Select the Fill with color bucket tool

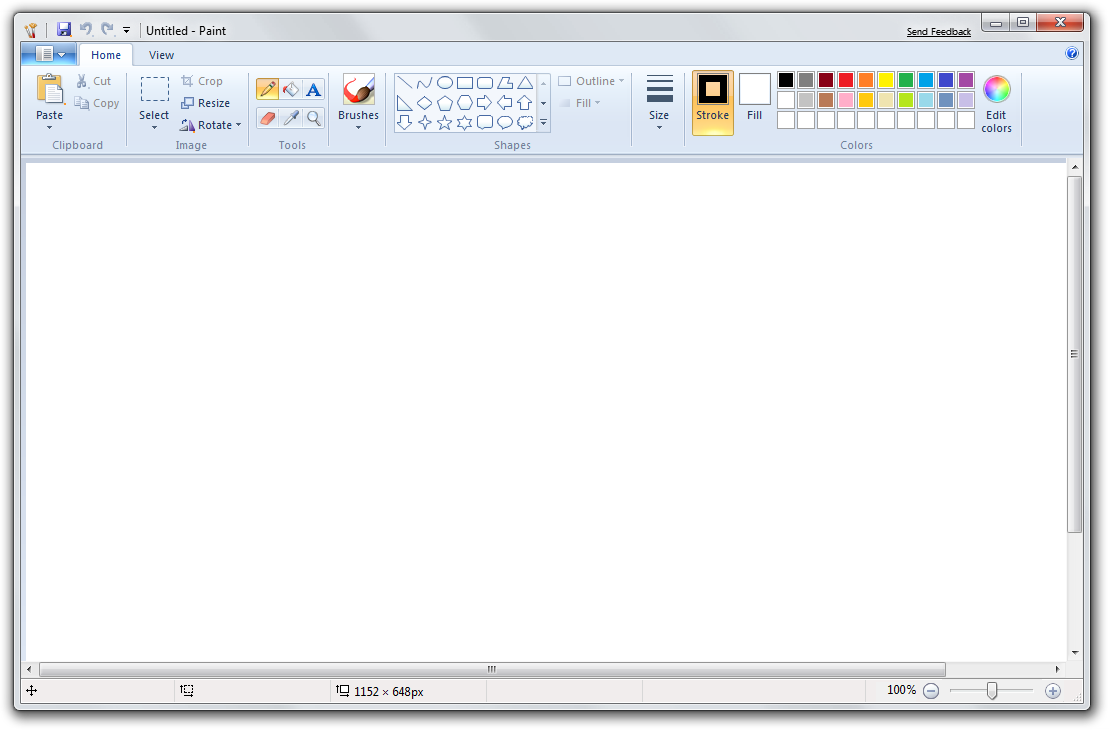click(291, 89)
